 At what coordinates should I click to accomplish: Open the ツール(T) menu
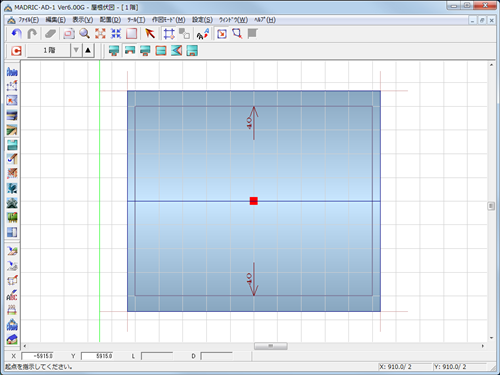pyautogui.click(x=136, y=20)
